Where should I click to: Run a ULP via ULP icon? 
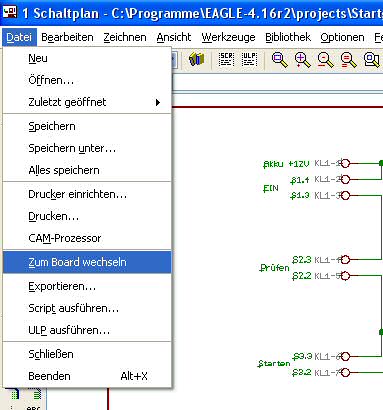(249, 60)
